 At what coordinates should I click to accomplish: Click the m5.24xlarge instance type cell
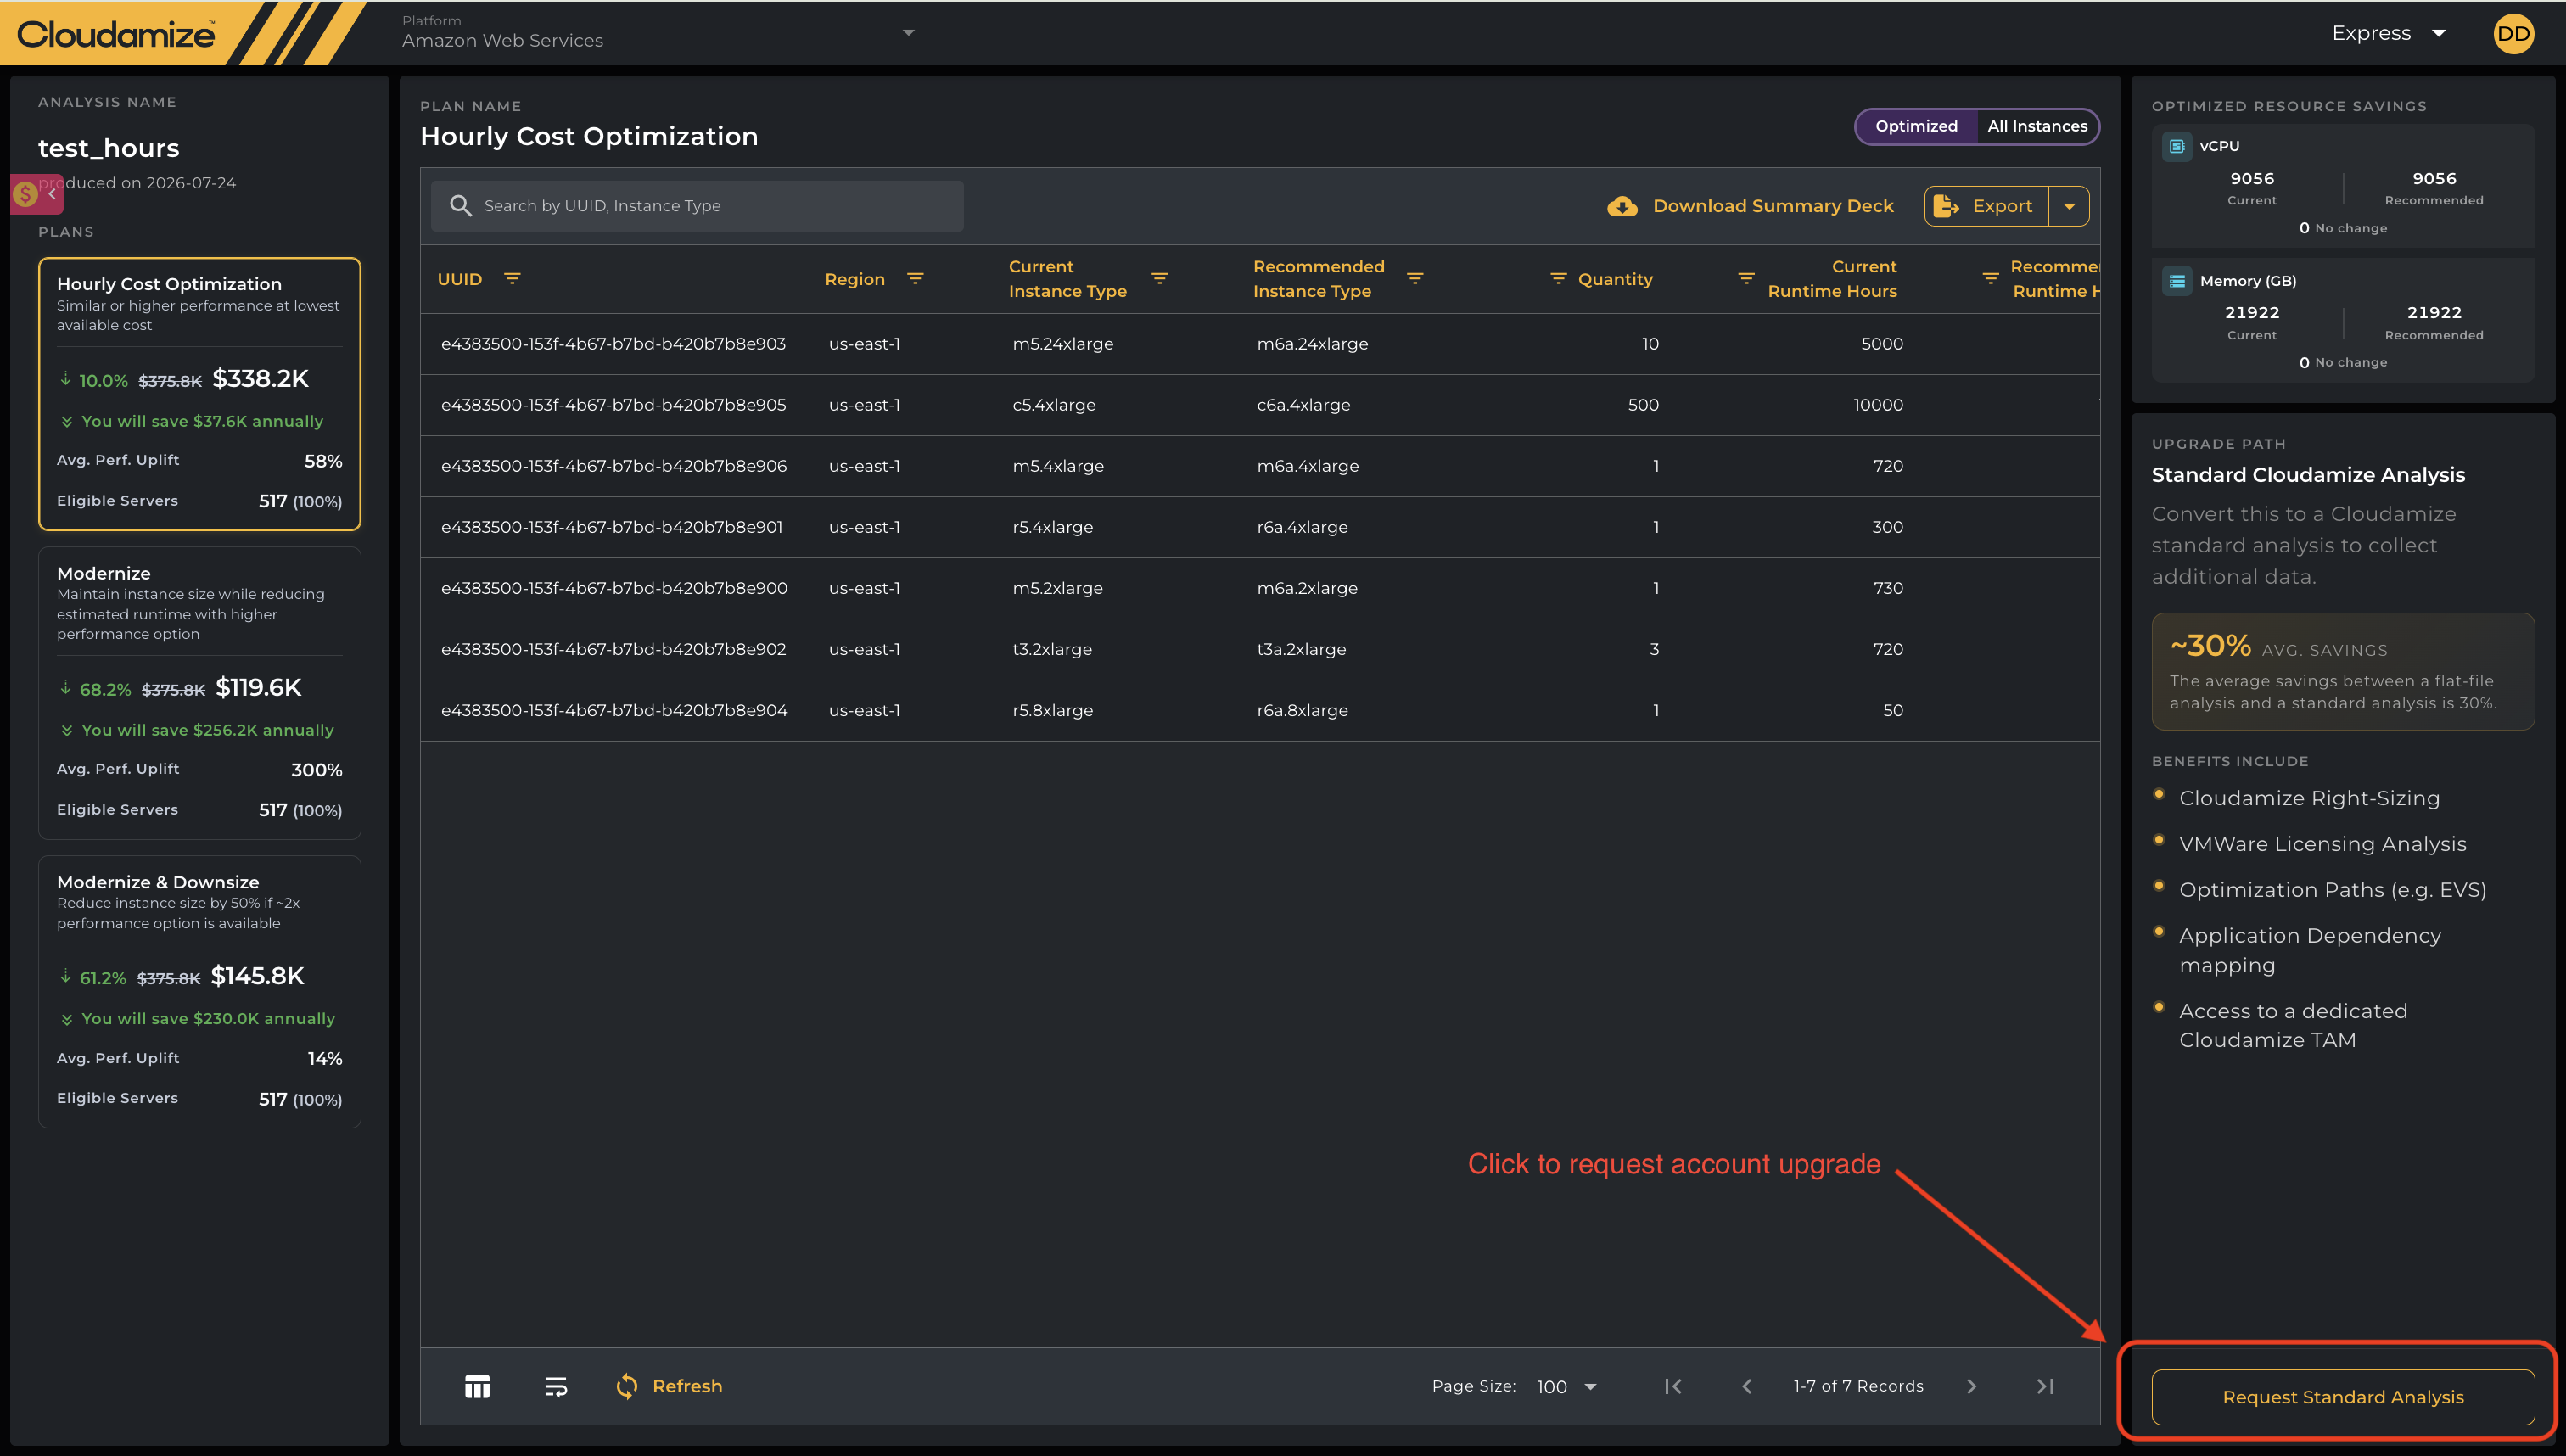[1062, 344]
